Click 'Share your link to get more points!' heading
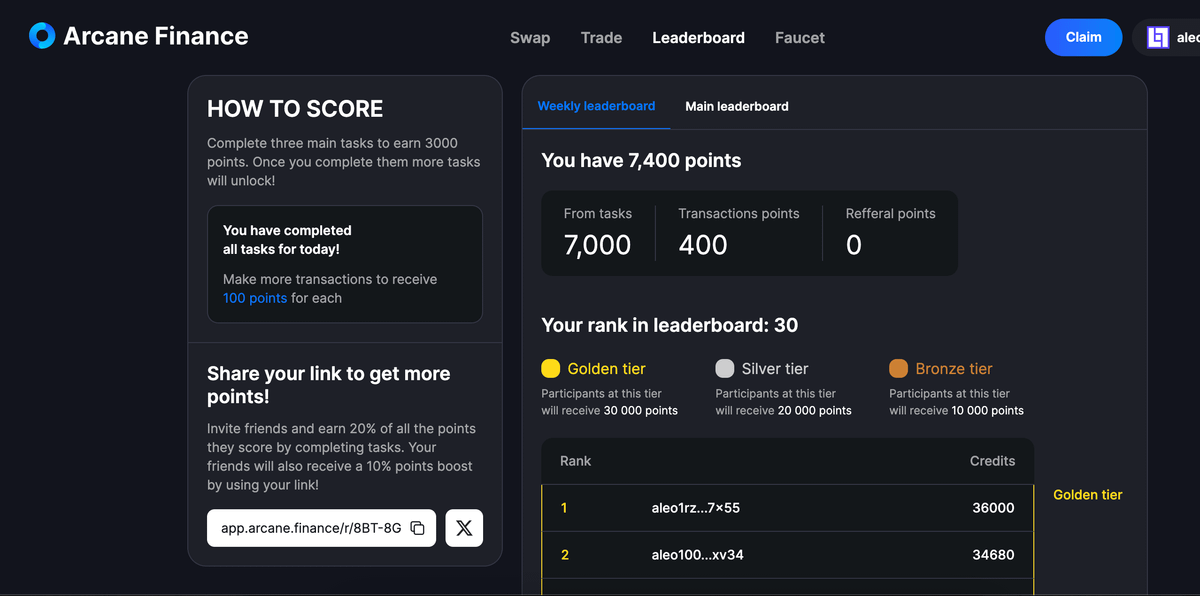1200x596 pixels. (328, 385)
